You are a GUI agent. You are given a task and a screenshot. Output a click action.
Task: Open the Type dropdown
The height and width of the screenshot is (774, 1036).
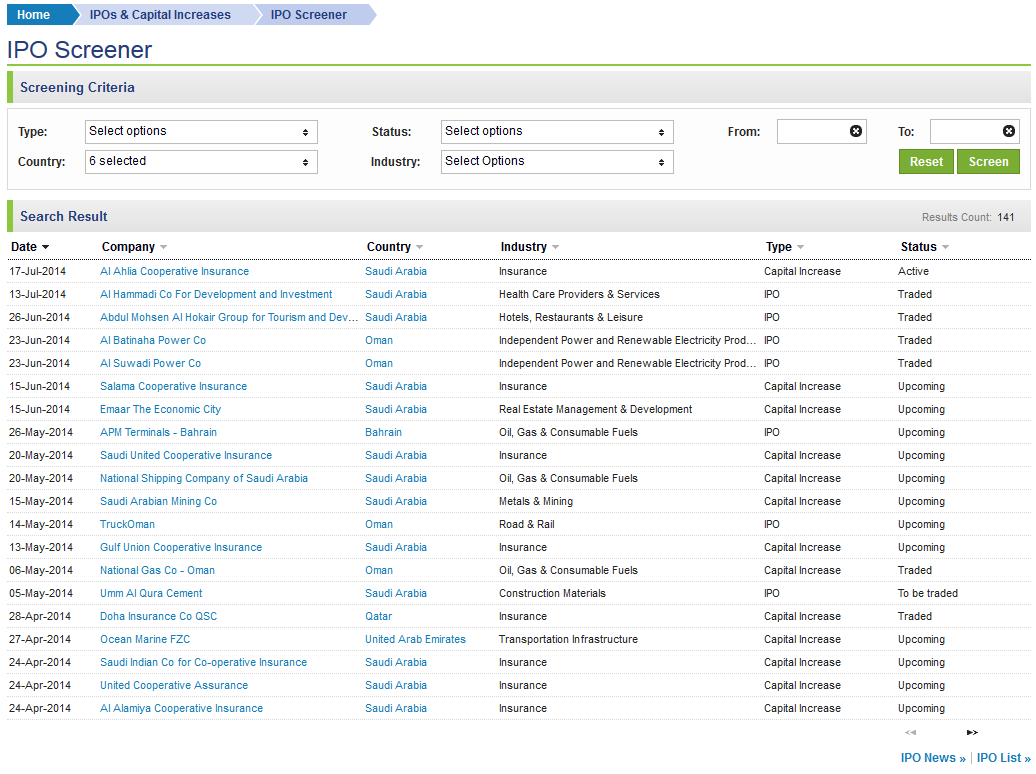point(202,132)
